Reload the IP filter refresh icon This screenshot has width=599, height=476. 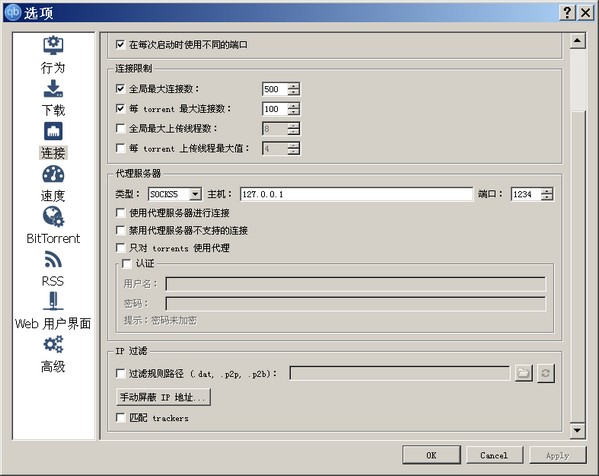pos(546,373)
